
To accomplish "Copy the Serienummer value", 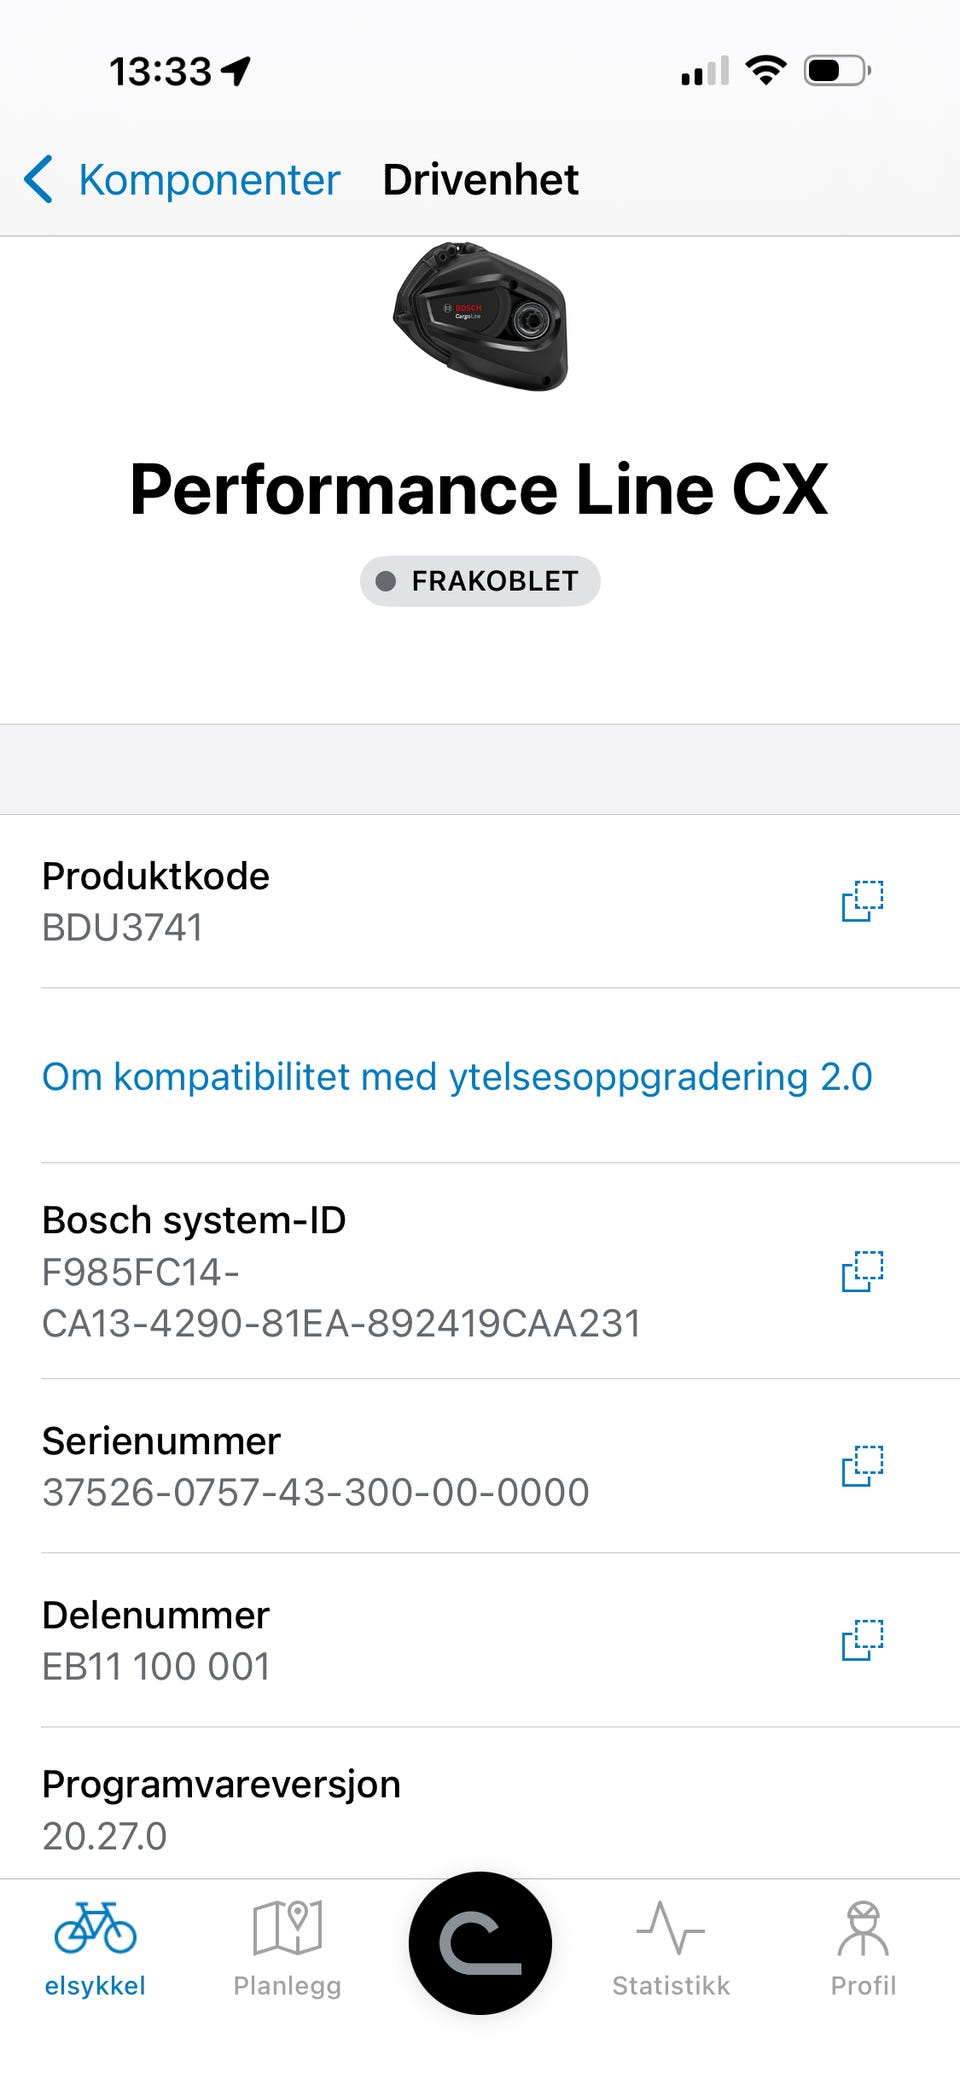I will click(862, 1466).
